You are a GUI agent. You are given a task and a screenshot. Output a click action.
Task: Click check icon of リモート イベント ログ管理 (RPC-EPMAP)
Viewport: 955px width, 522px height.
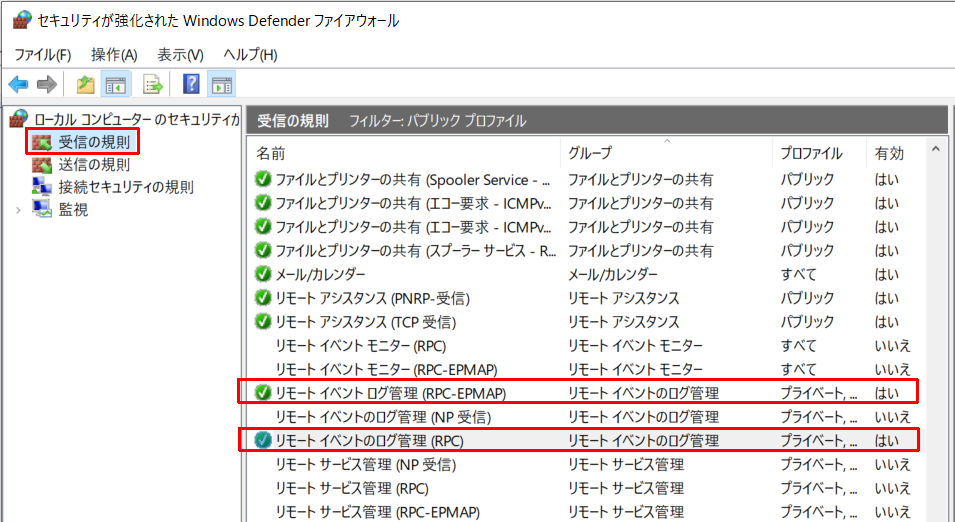coord(263,393)
